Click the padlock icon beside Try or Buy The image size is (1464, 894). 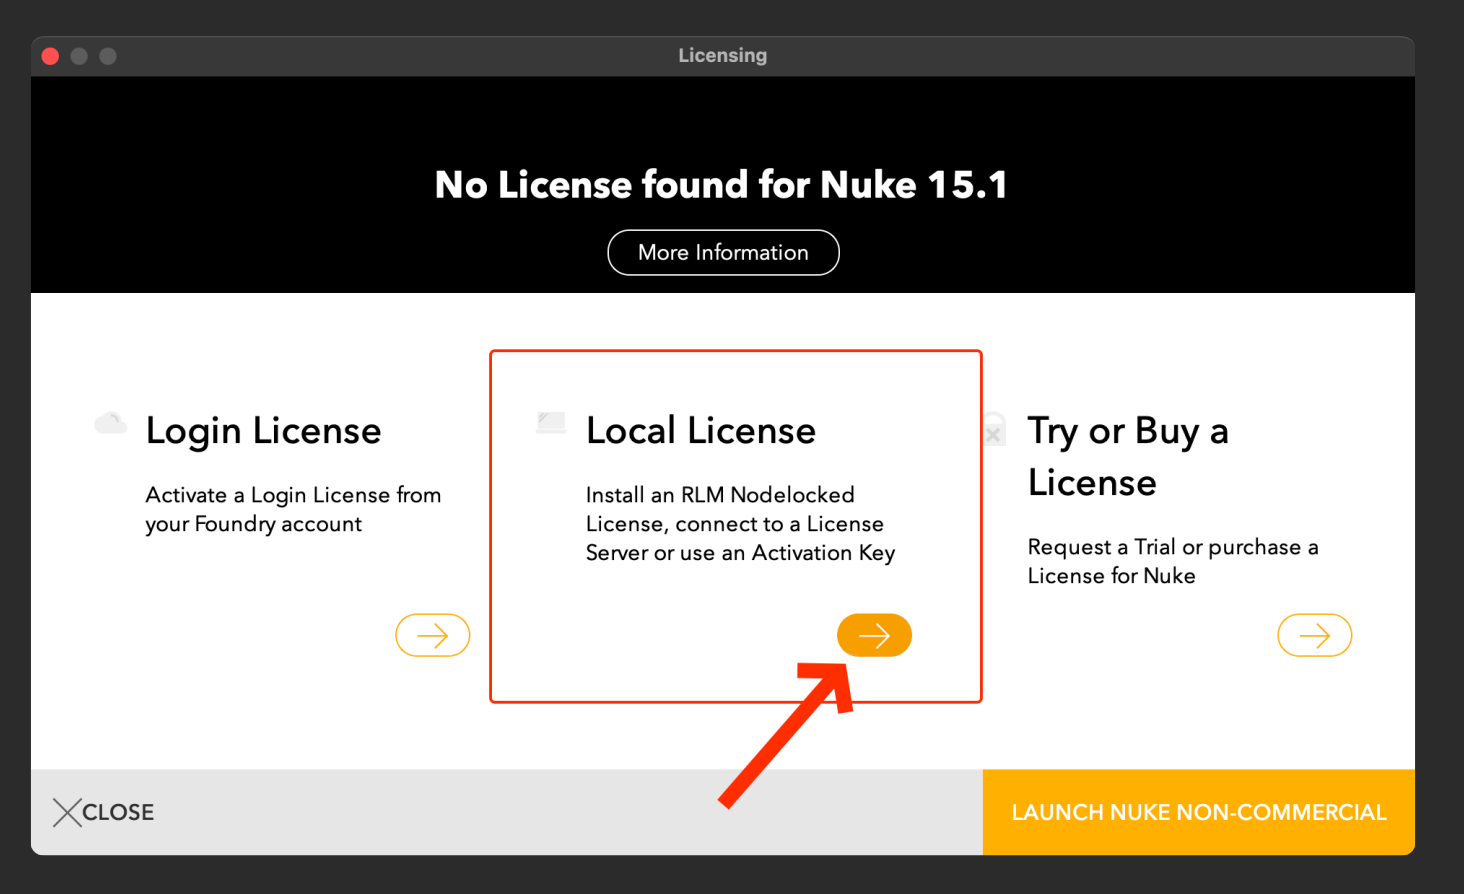[x=993, y=429]
